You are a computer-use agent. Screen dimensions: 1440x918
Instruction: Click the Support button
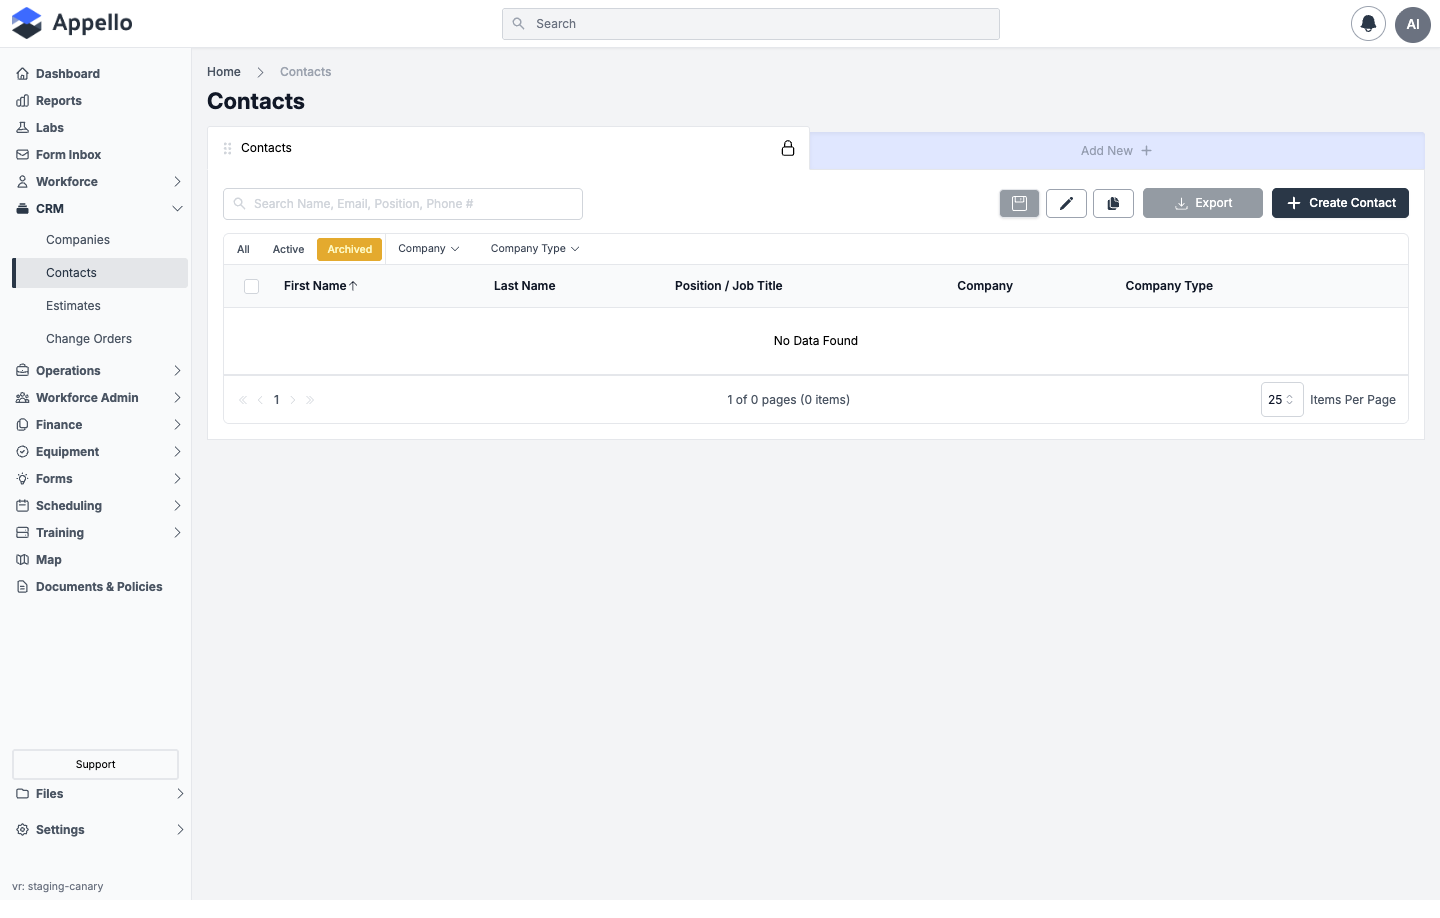[95, 765]
